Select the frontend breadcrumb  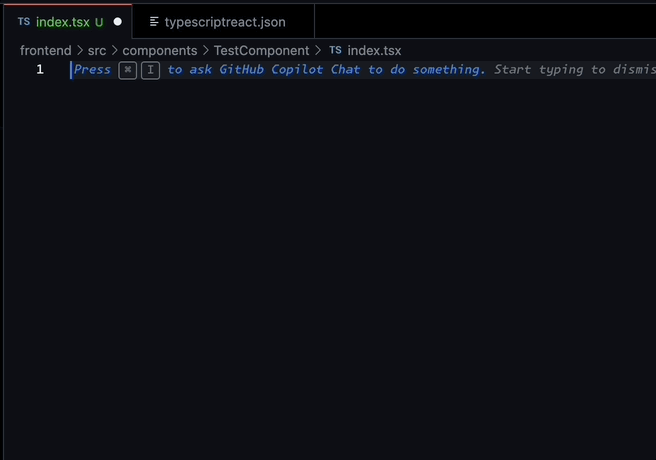(46, 51)
